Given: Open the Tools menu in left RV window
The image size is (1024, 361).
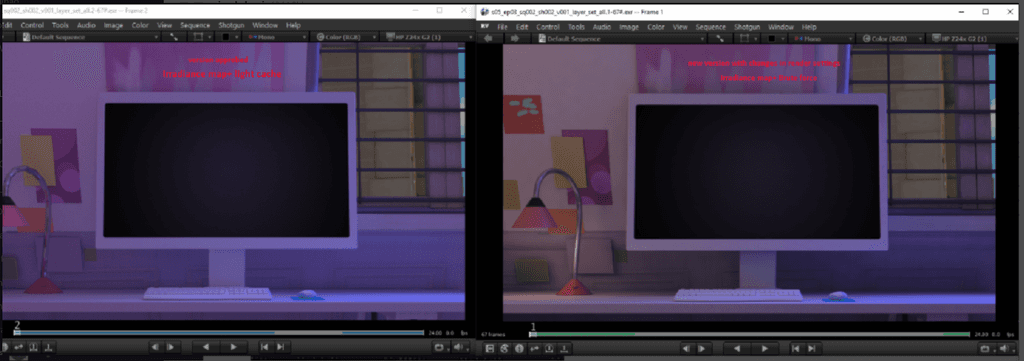Looking at the screenshot, I should (60, 25).
